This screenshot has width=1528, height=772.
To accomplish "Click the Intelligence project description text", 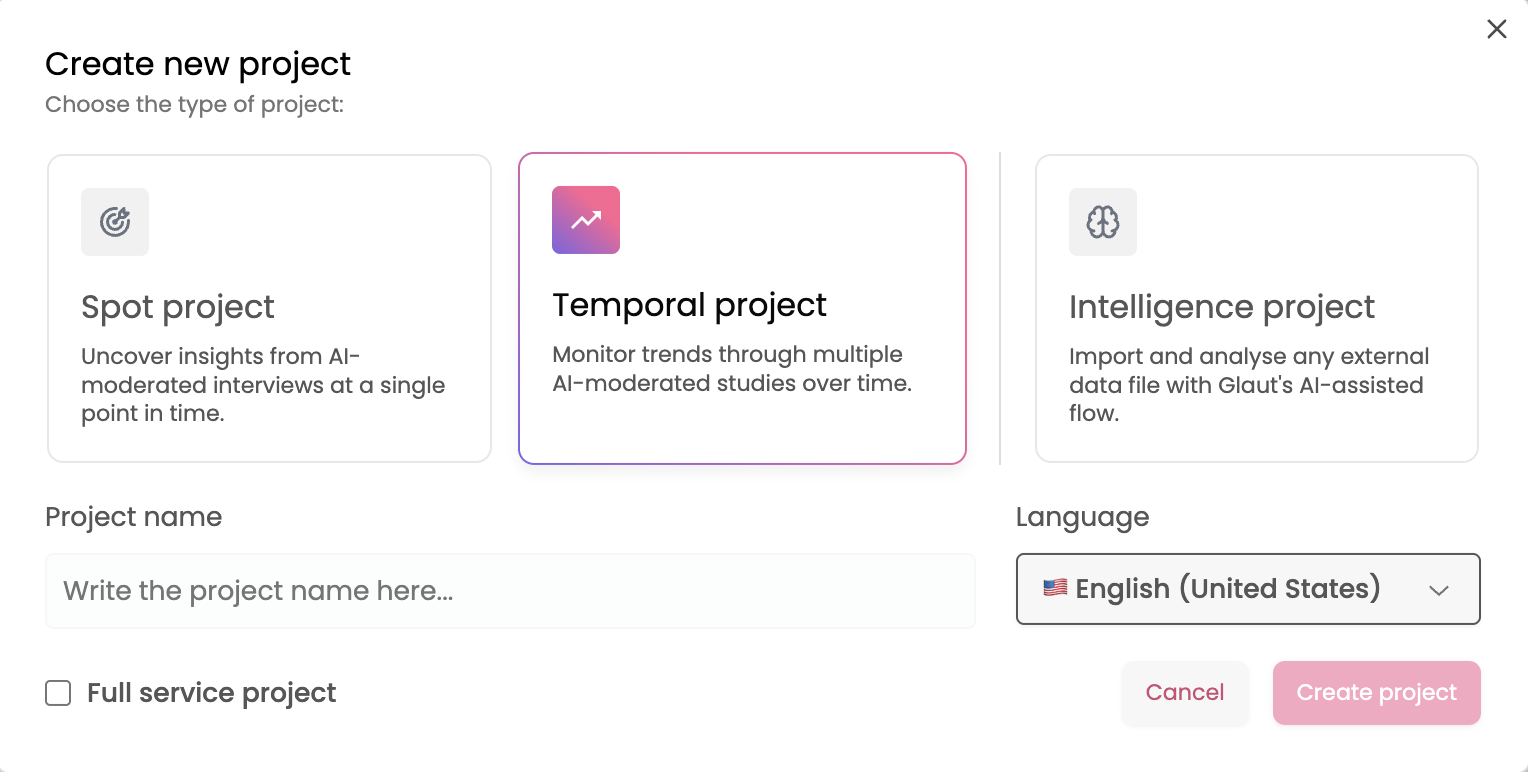I will point(1249,385).
